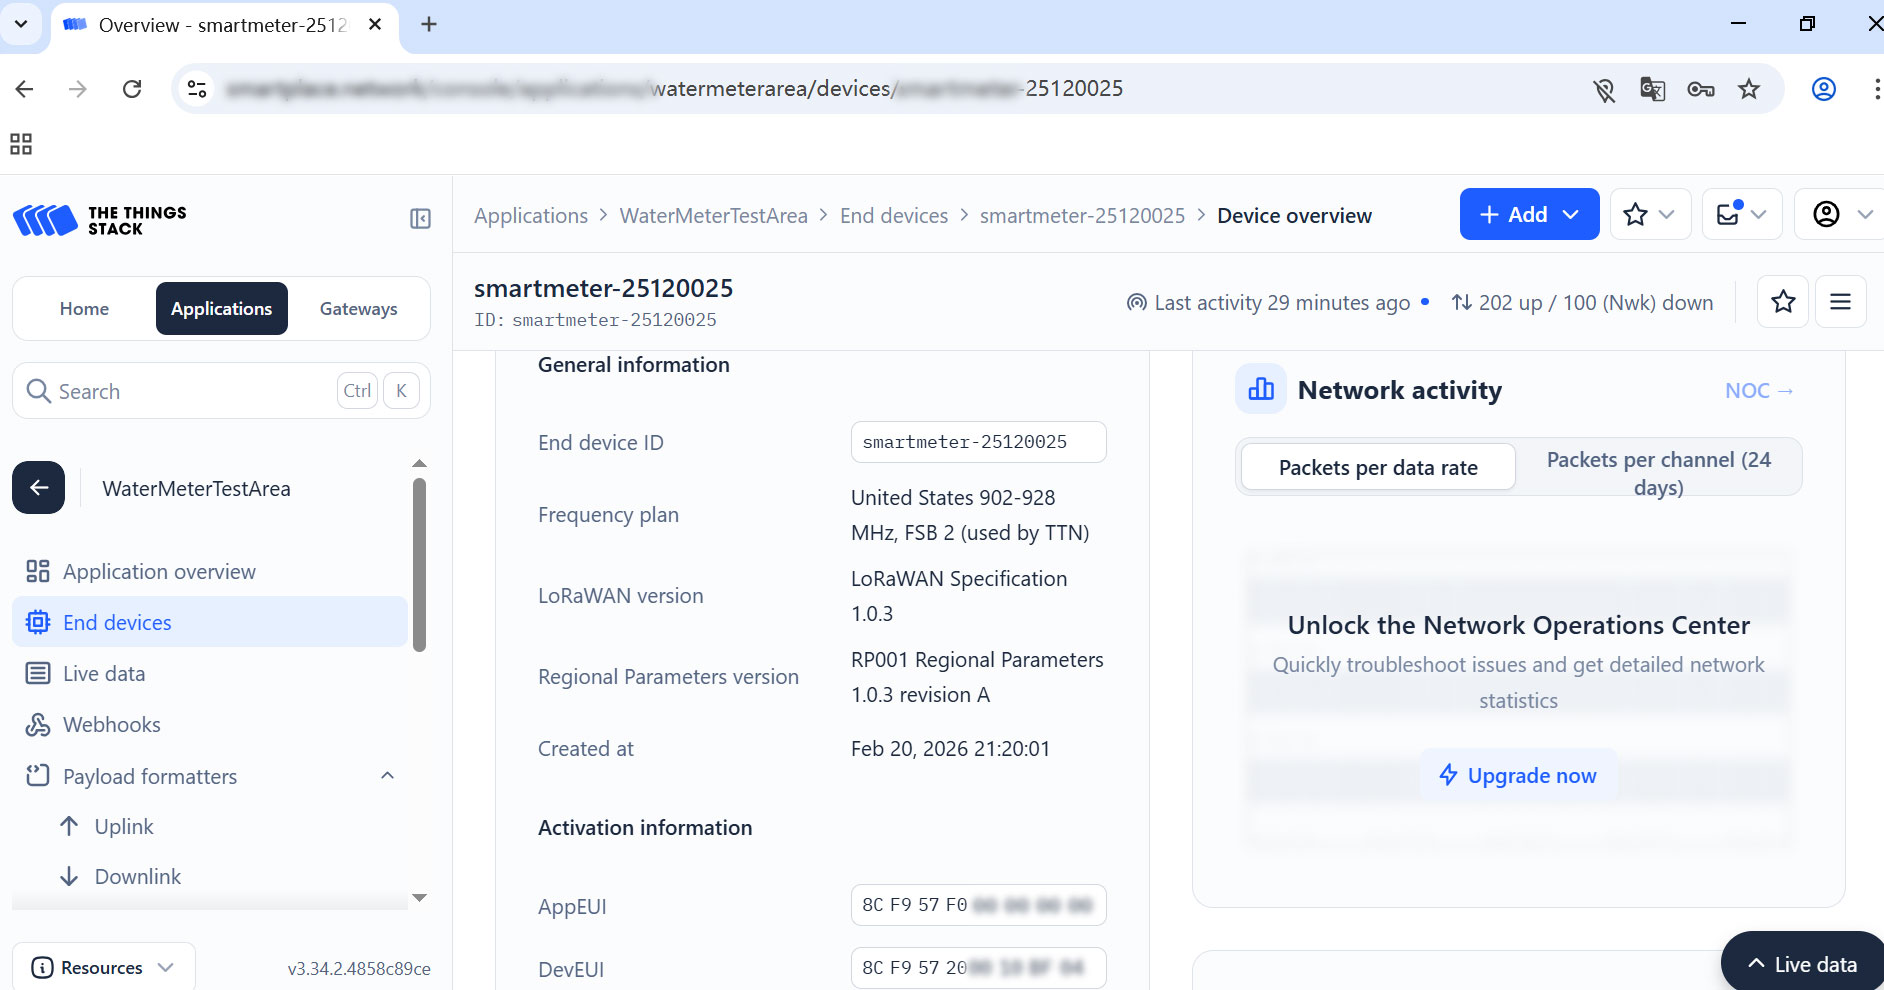
Task: Open Webhooks in the sidebar
Action: [111, 725]
